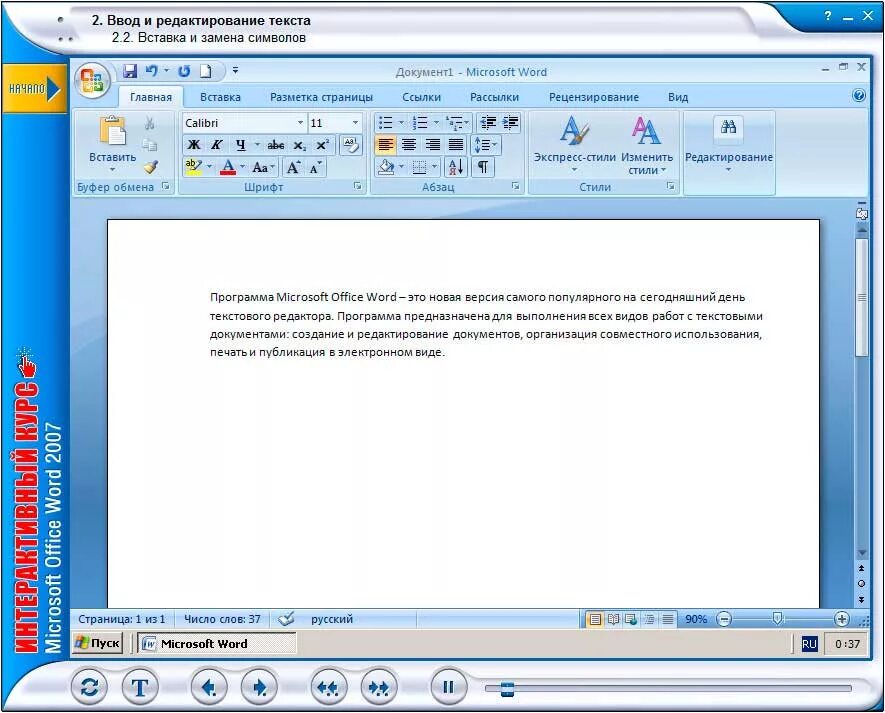Screen dimensions: 885x713
Task: Click RU language indicator in tray
Action: pyautogui.click(x=809, y=644)
